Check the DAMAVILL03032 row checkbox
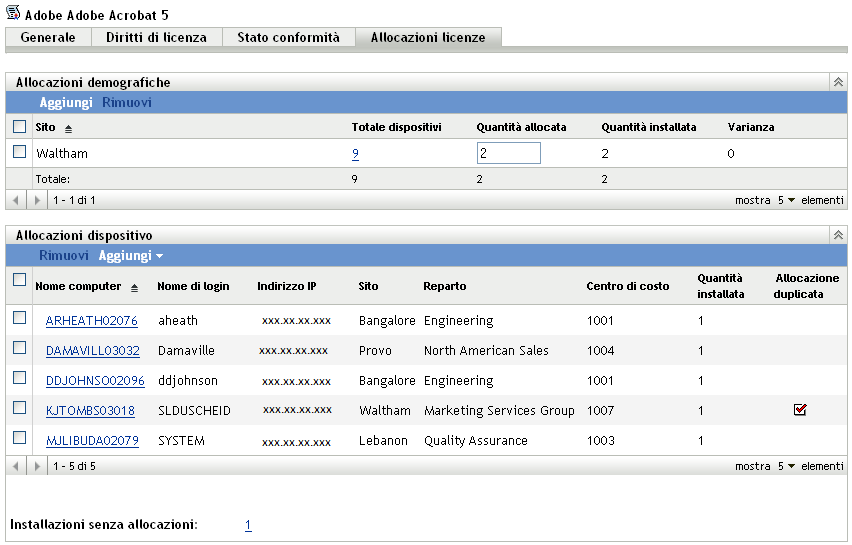Screen dimensions: 852x545 20,348
